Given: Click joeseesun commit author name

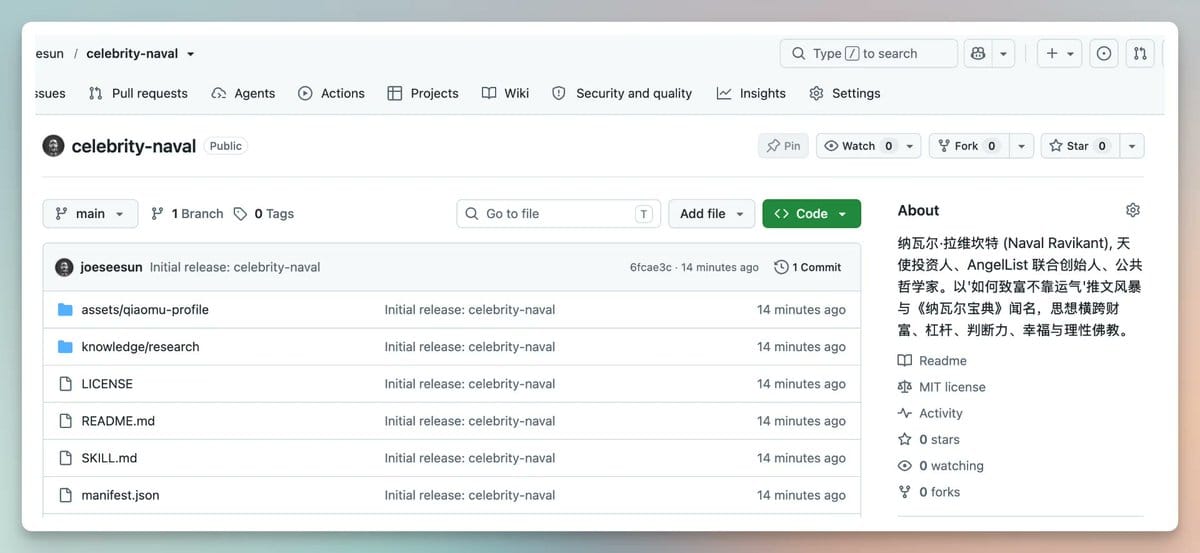Looking at the screenshot, I should coord(111,267).
